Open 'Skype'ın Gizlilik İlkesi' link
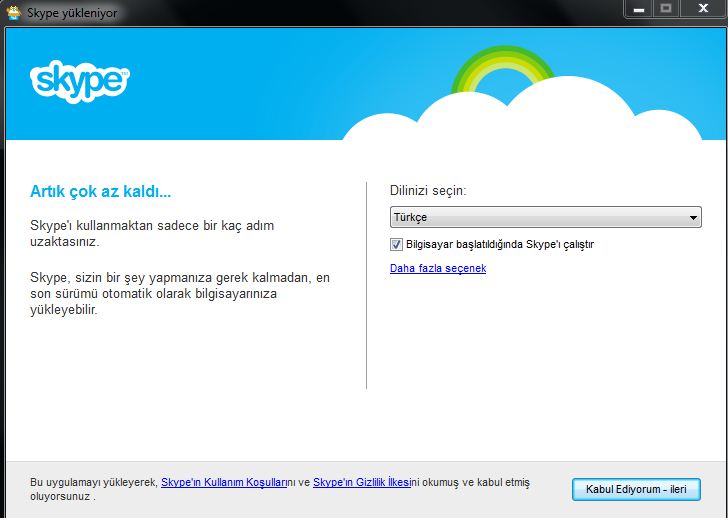Screen dimensions: 728x518 coord(361,482)
